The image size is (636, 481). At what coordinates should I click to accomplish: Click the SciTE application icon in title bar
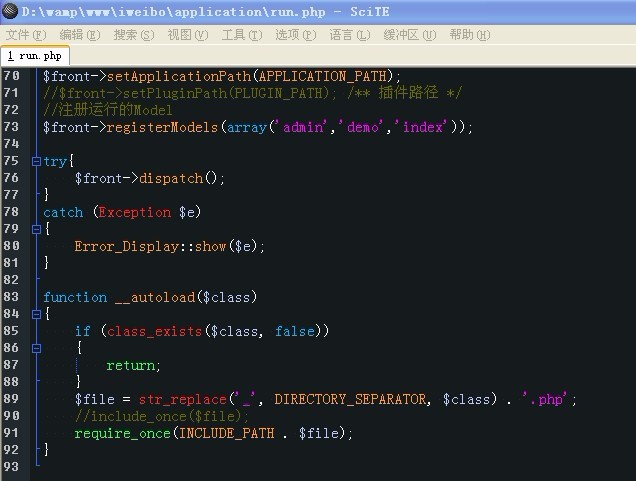point(11,11)
